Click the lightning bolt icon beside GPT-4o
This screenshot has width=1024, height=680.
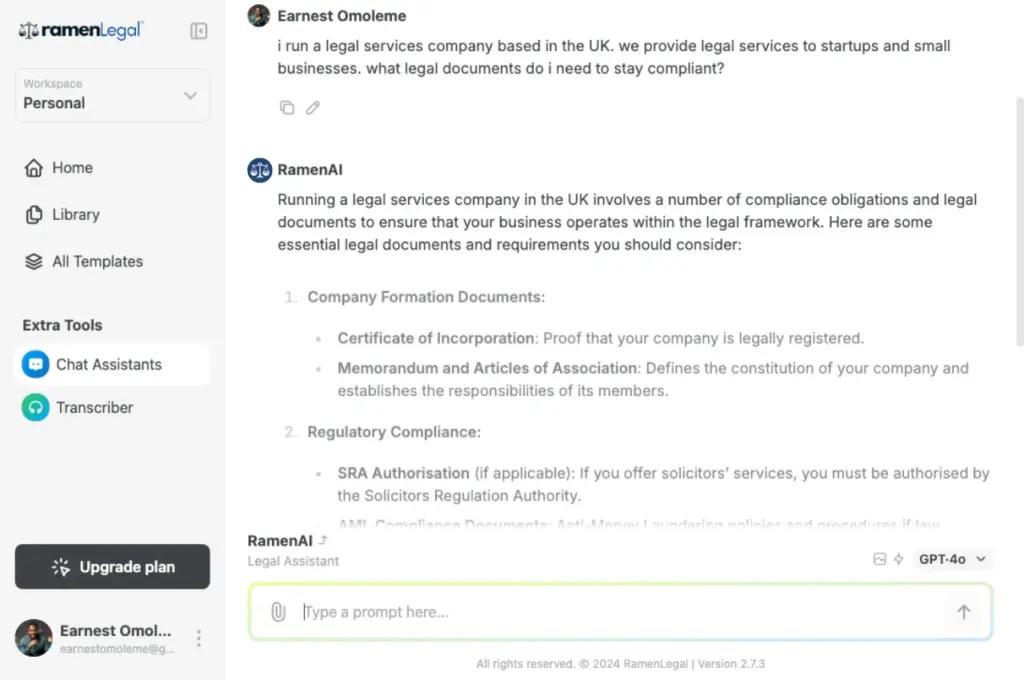[x=897, y=559]
